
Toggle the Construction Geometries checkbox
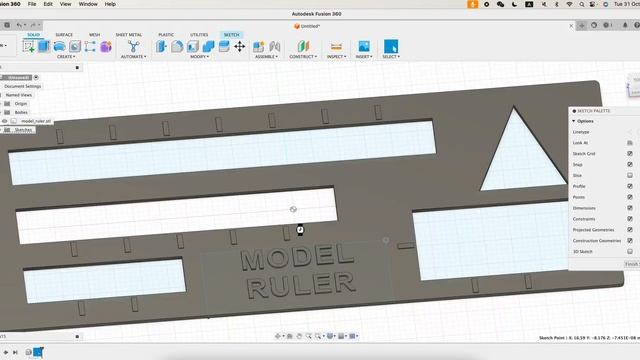coord(630,240)
